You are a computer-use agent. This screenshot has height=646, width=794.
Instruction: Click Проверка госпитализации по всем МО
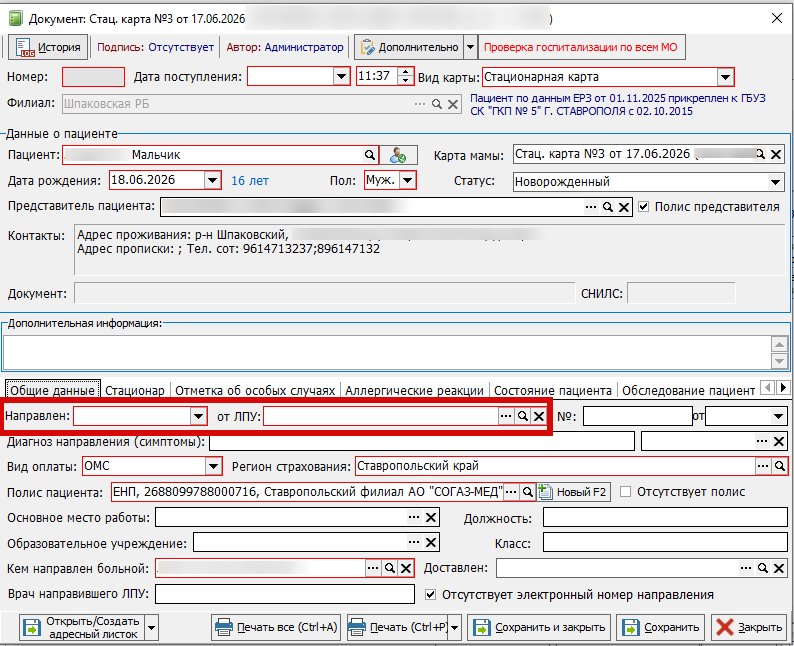pos(581,48)
